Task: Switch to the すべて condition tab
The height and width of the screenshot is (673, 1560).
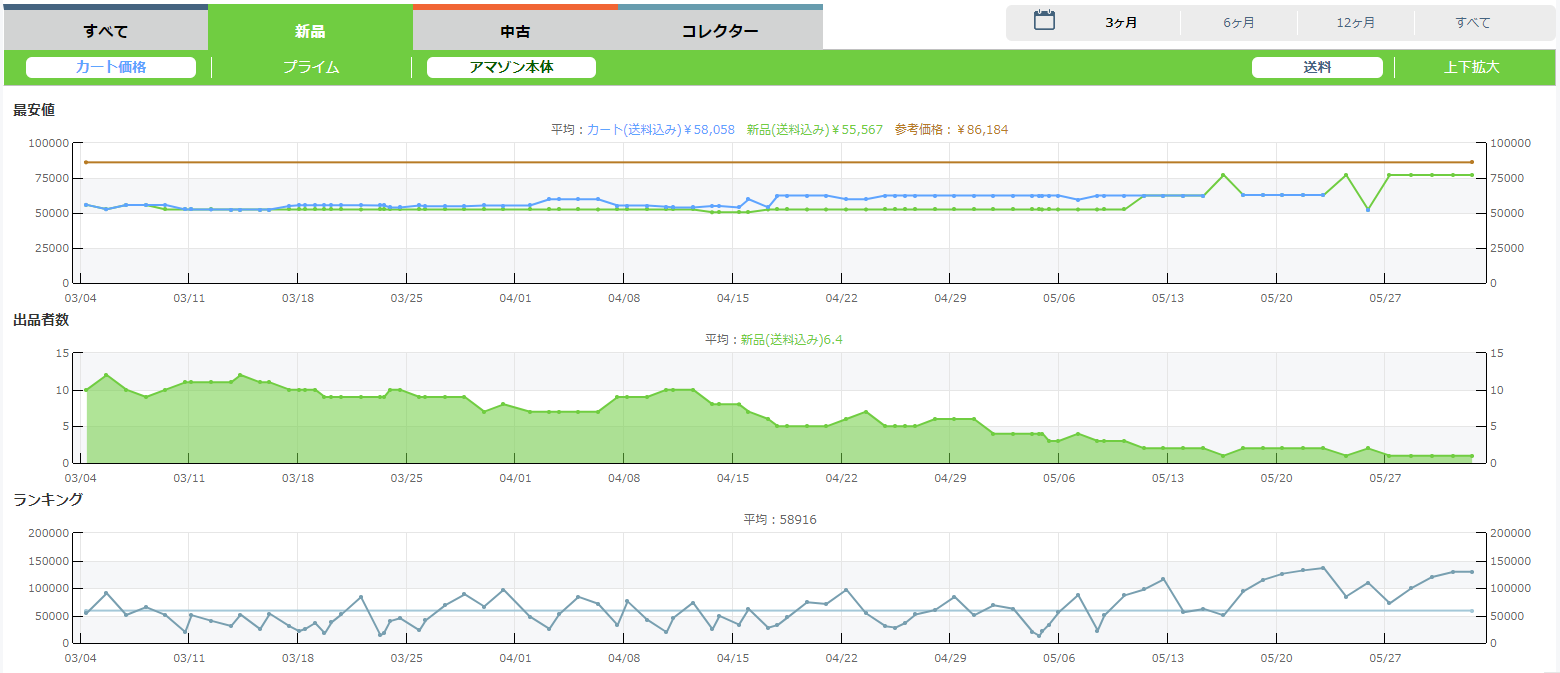Action: tap(105, 30)
